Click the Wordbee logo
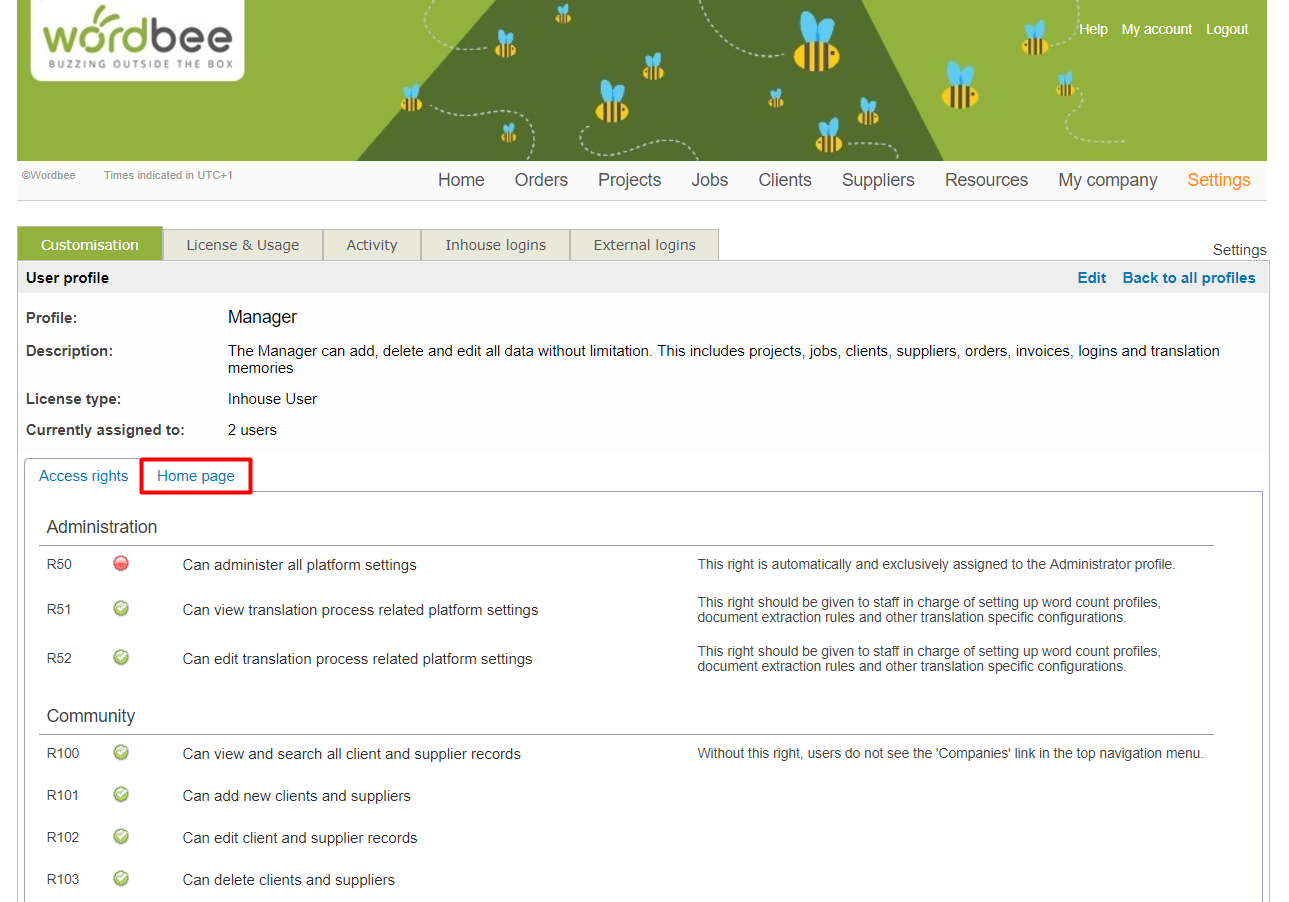Screen dimensions: 1289x902 click(x=137, y=38)
